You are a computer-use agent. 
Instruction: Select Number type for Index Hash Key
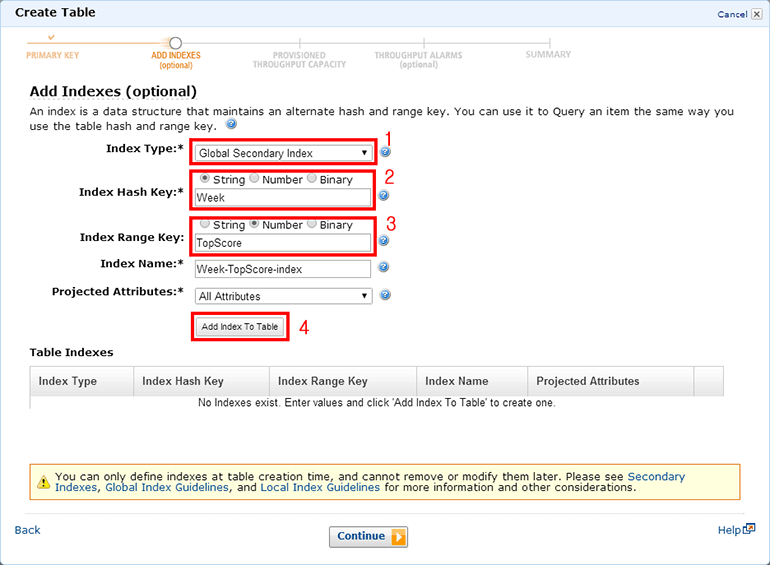[x=254, y=180]
